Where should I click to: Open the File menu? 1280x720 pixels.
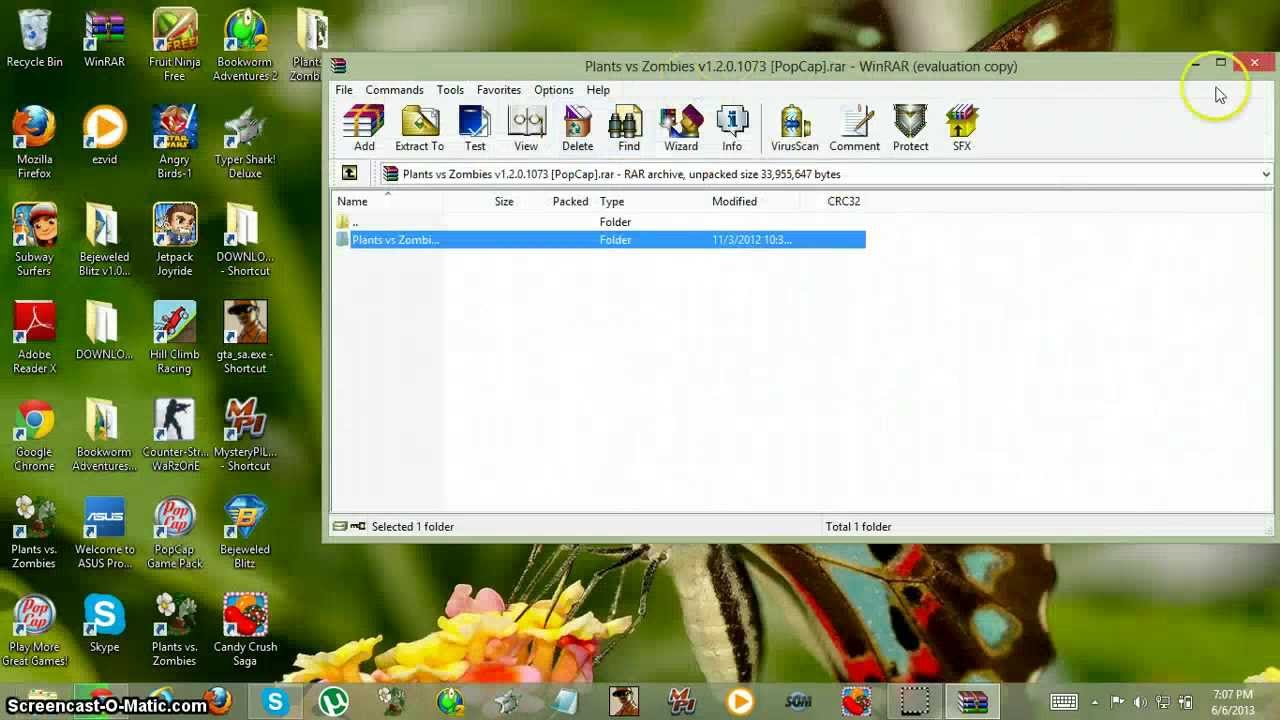(343, 90)
